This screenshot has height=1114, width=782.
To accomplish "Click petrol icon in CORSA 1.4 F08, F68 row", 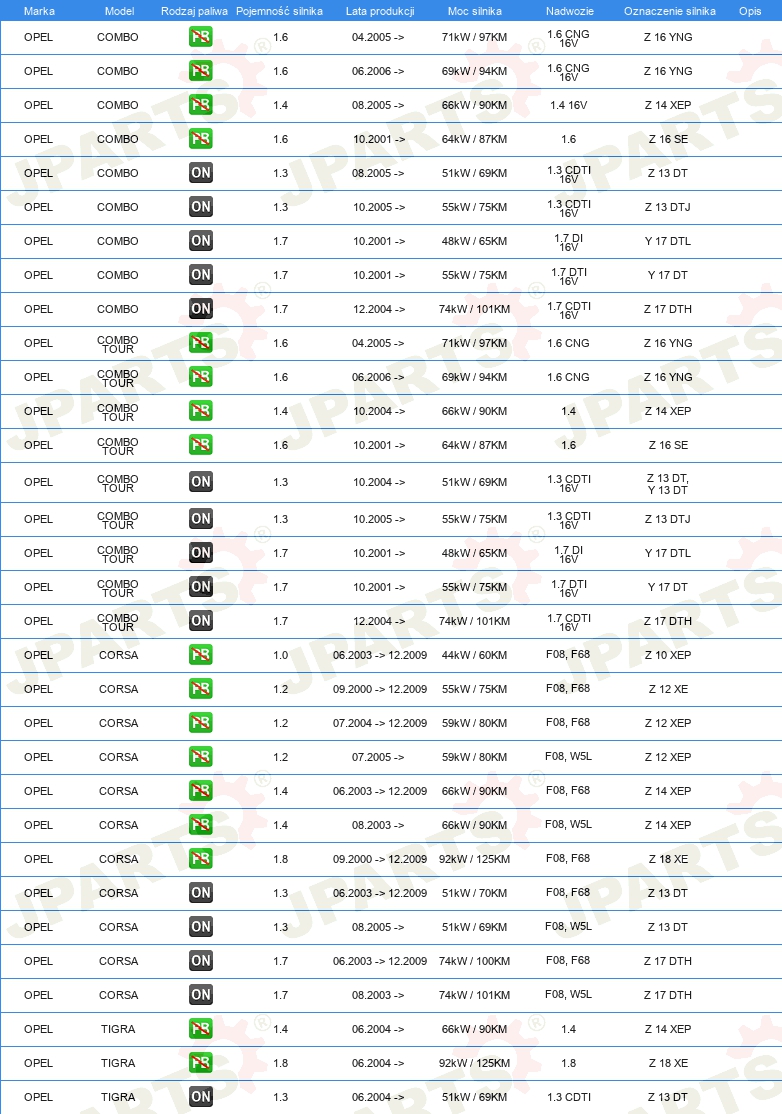I will (201, 791).
